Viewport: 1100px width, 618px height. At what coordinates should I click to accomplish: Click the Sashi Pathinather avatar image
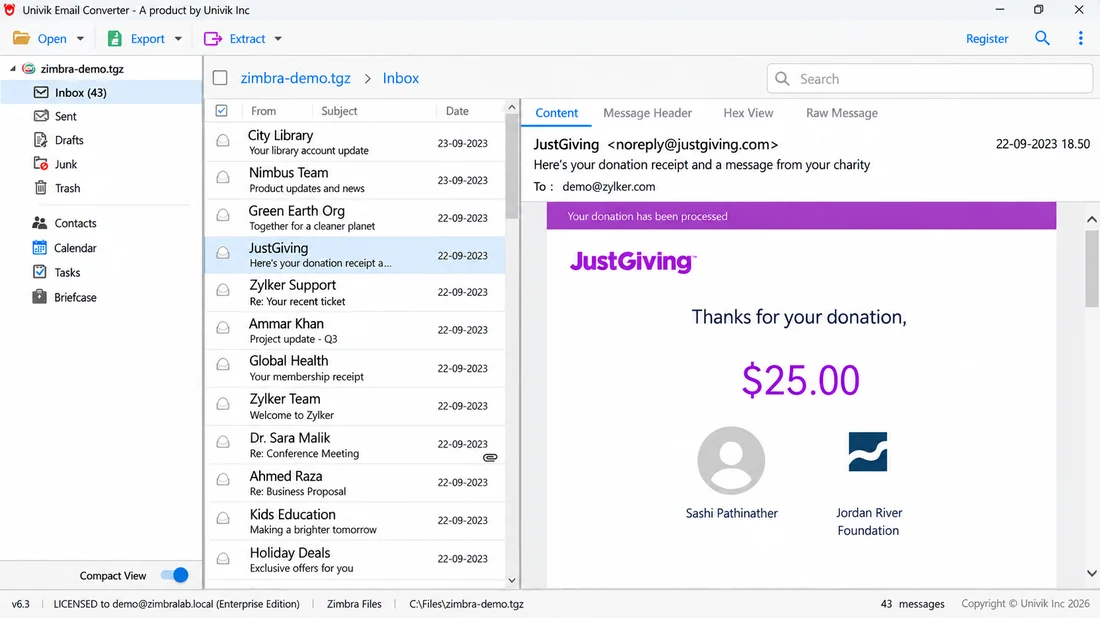[x=731, y=461]
